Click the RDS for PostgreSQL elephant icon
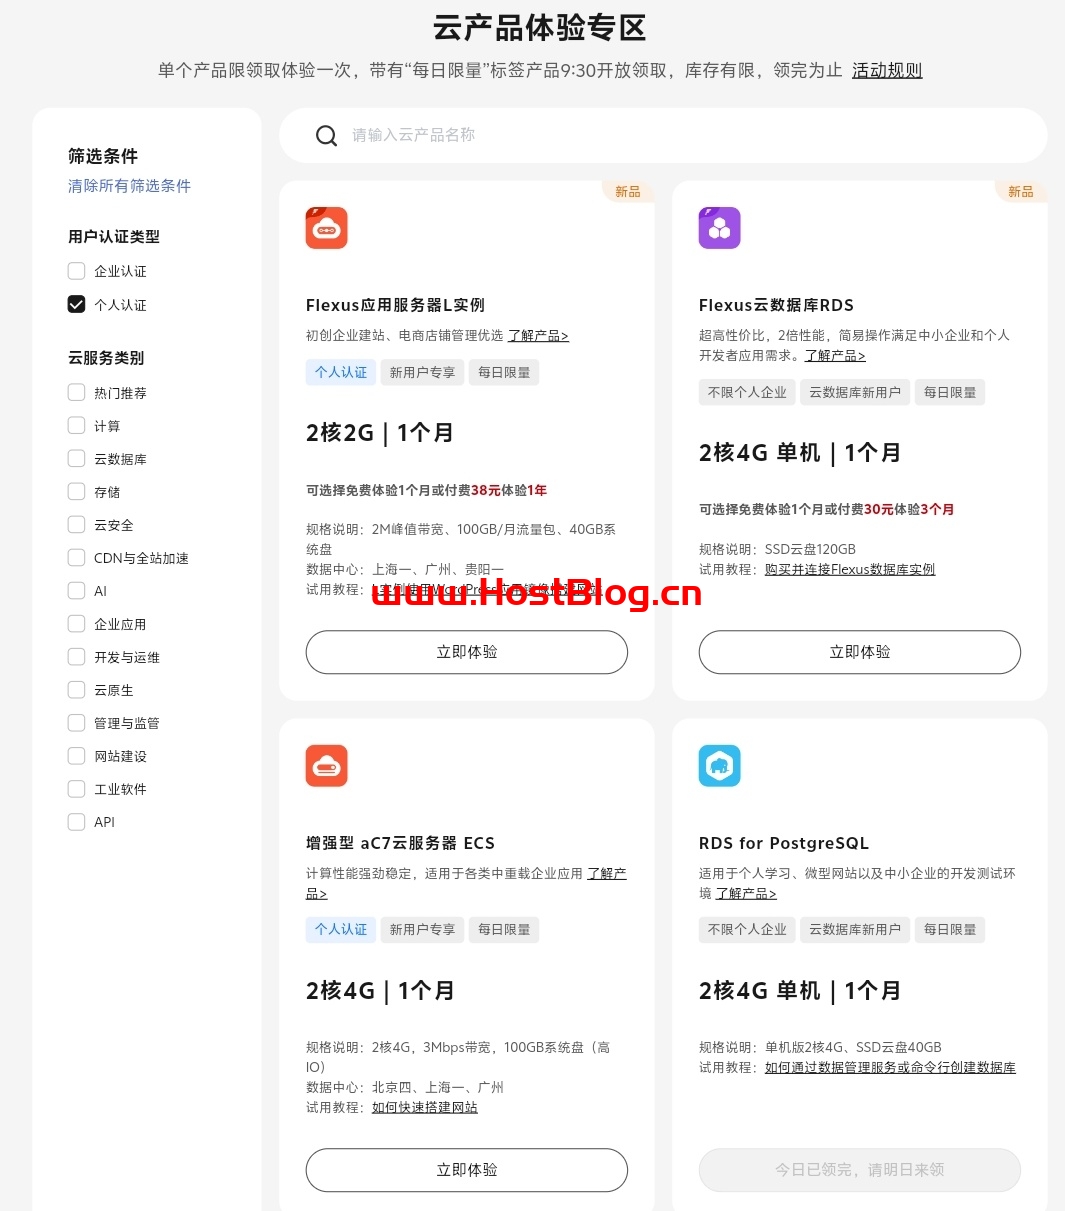 [x=719, y=766]
